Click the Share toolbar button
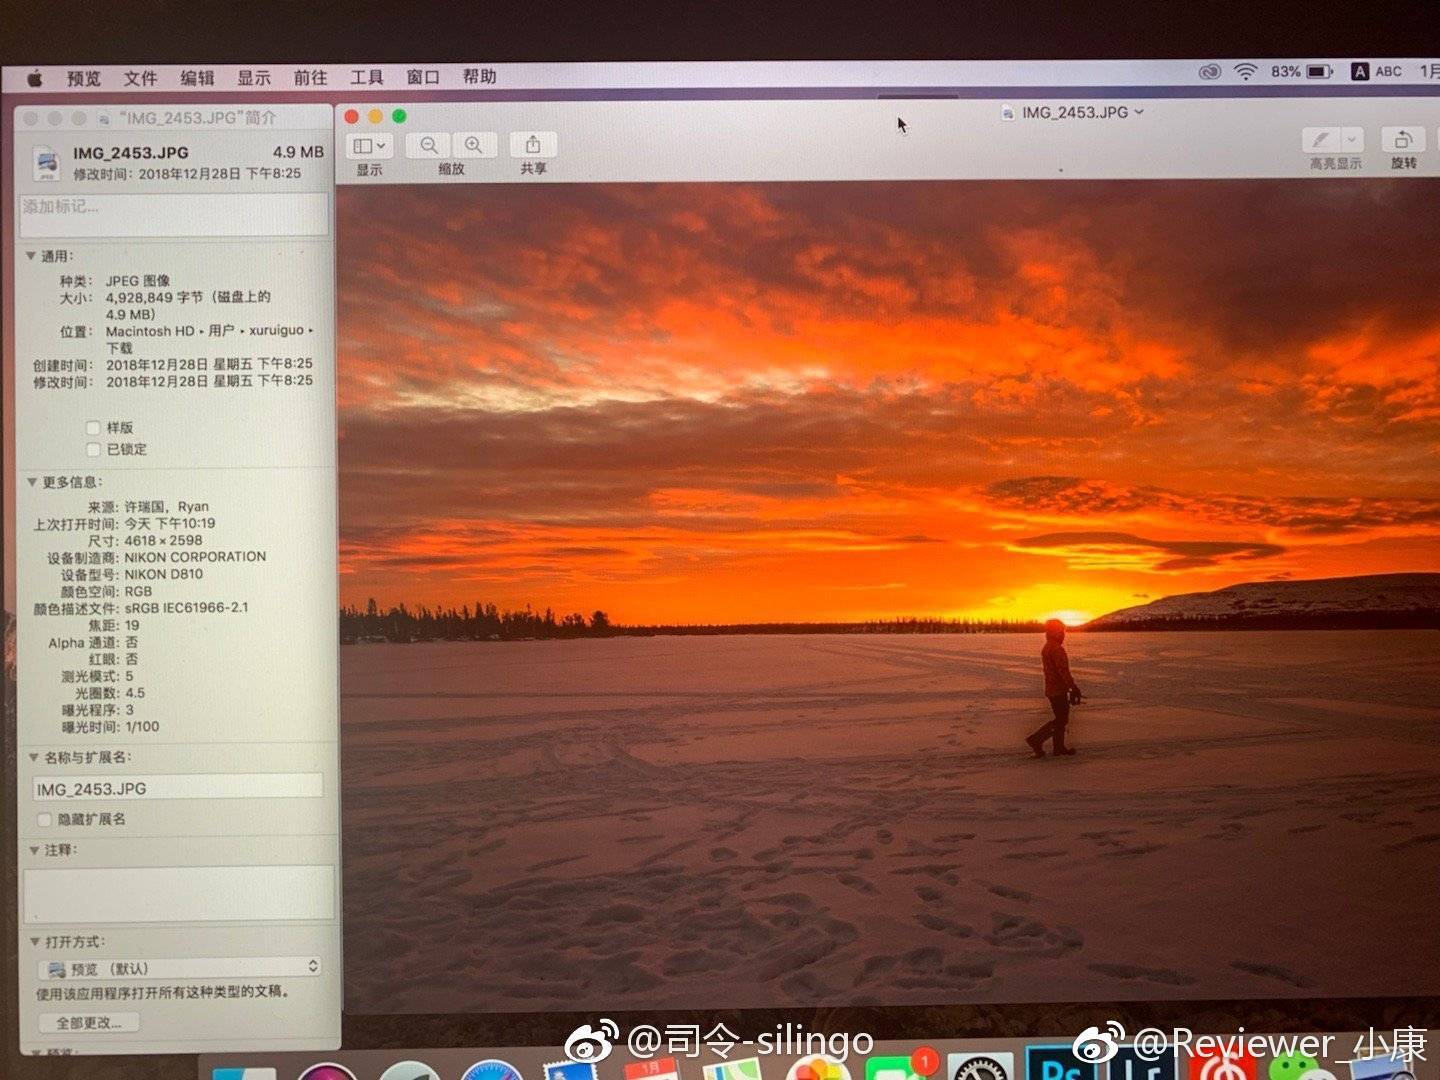1440x1080 pixels. coord(533,145)
